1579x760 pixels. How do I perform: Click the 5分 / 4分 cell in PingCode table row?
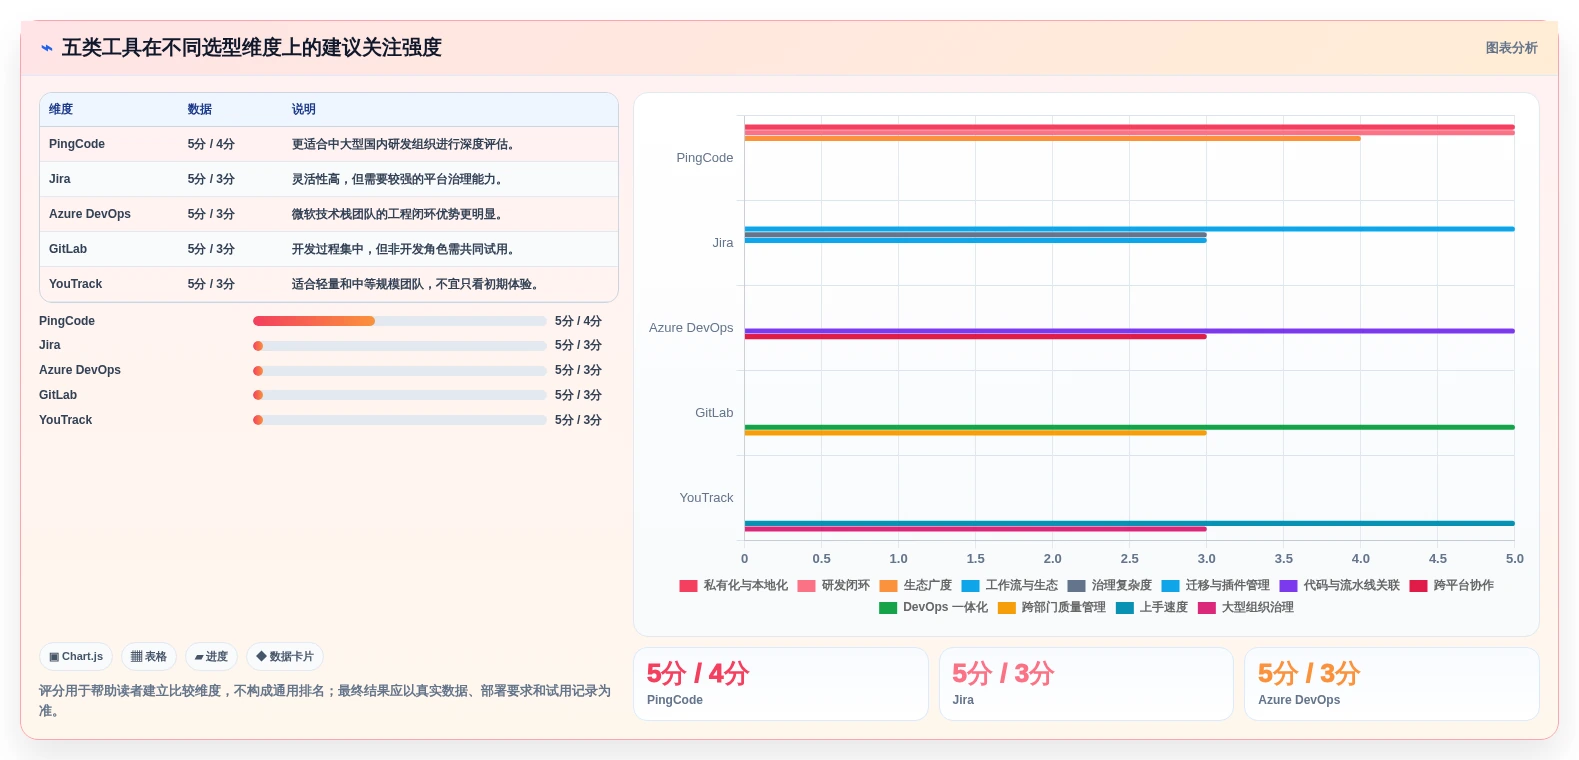pos(211,144)
